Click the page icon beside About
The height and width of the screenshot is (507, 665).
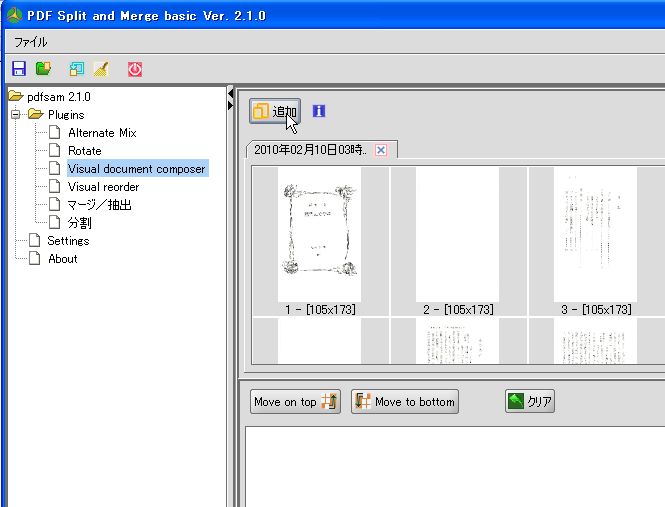(34, 258)
